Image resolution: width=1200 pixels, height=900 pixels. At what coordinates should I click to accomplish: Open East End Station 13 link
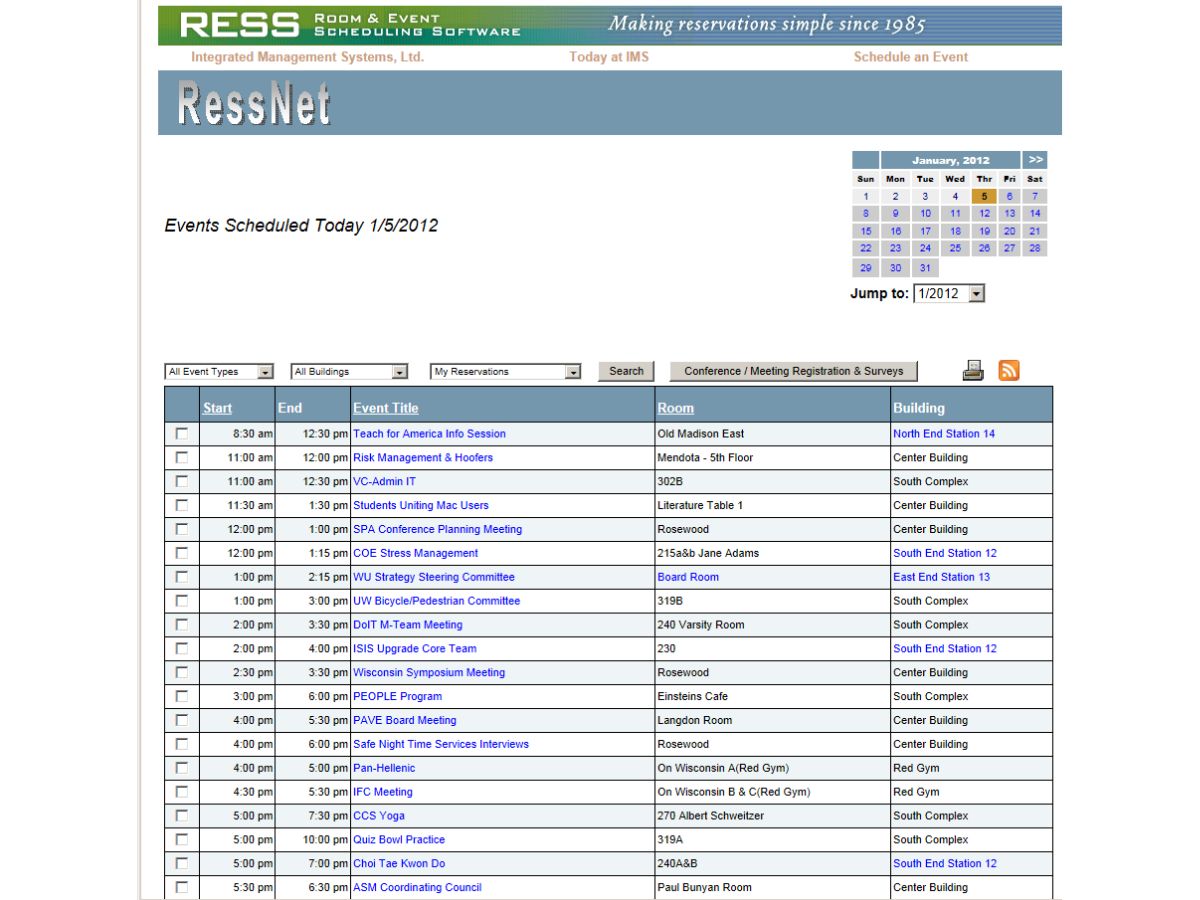(x=942, y=577)
